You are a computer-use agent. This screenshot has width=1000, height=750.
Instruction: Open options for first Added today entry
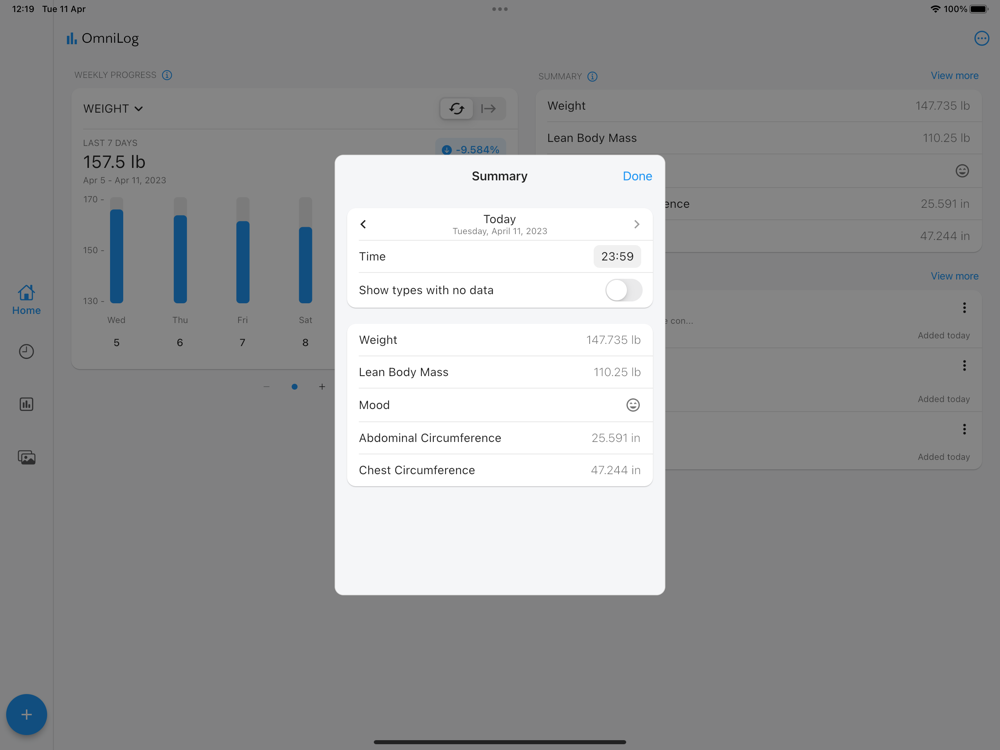click(964, 308)
